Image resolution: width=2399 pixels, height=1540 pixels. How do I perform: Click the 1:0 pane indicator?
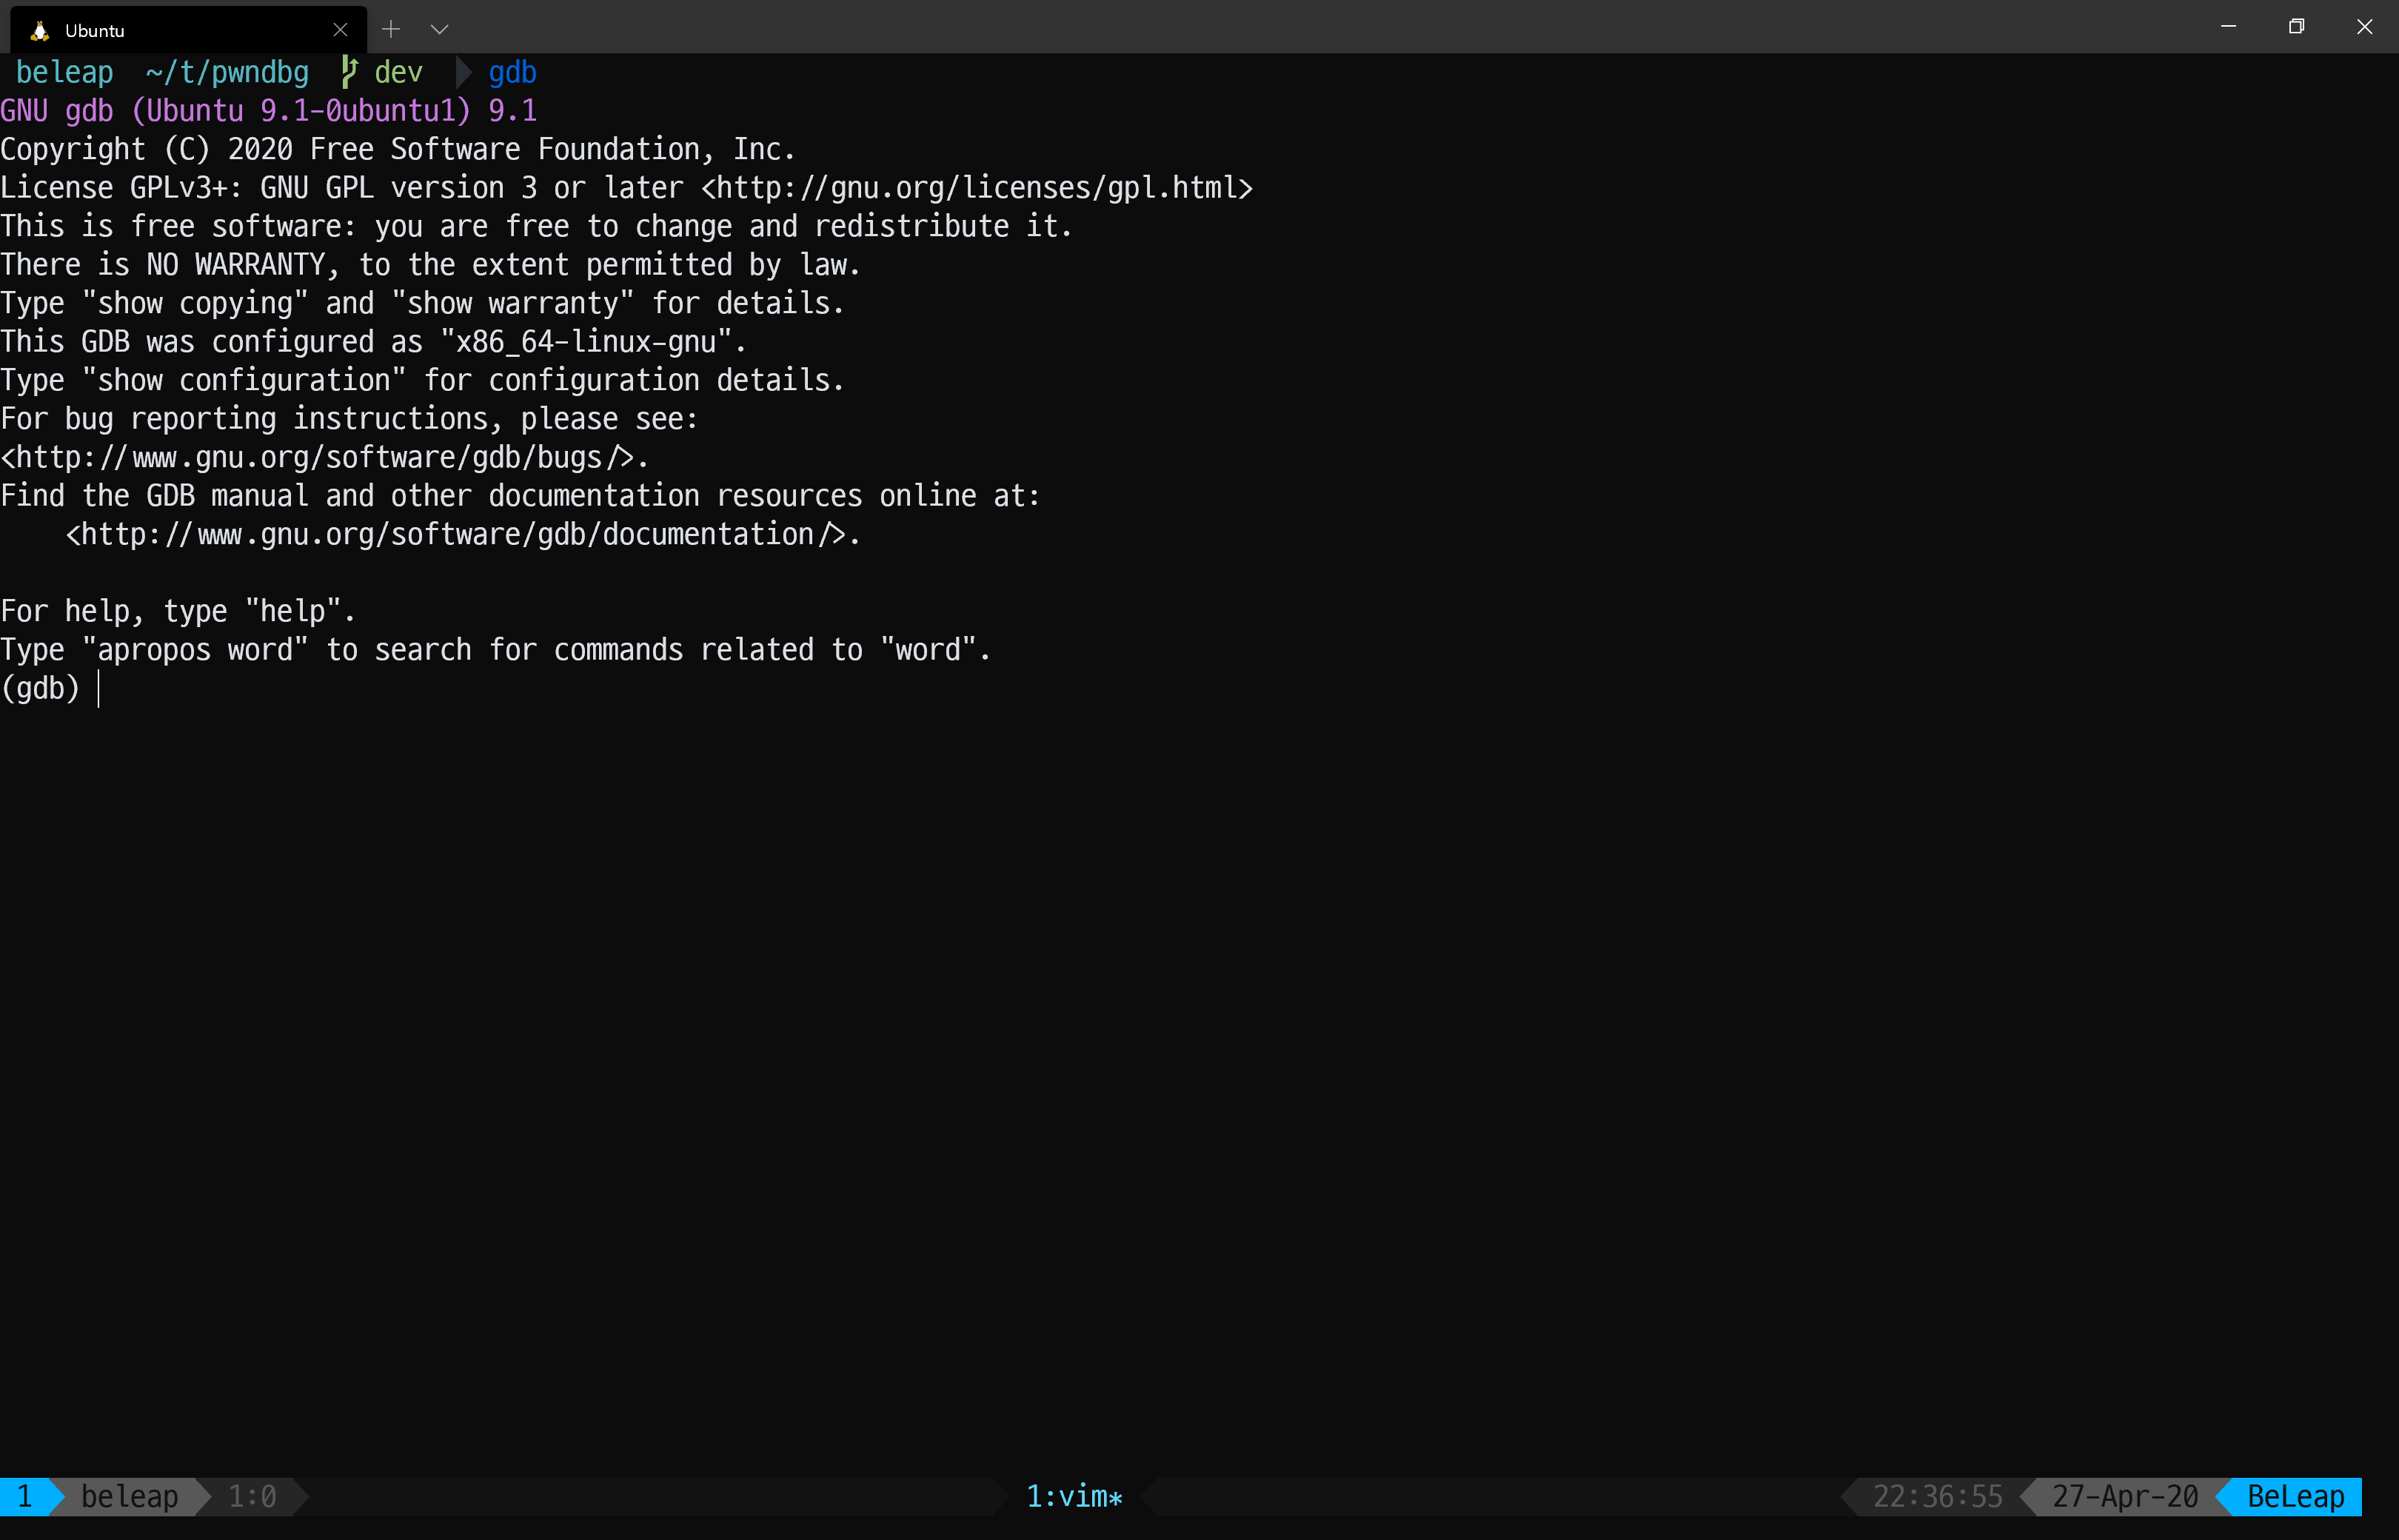click(253, 1496)
